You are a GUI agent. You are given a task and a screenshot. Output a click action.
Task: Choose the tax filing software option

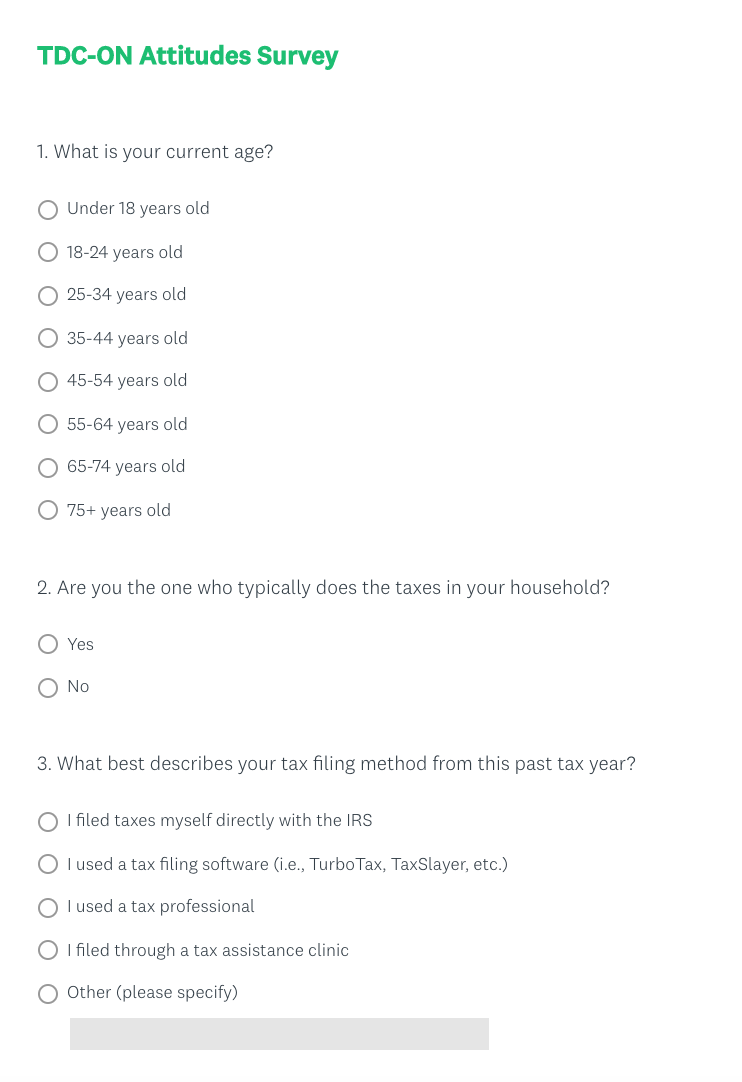(48, 864)
